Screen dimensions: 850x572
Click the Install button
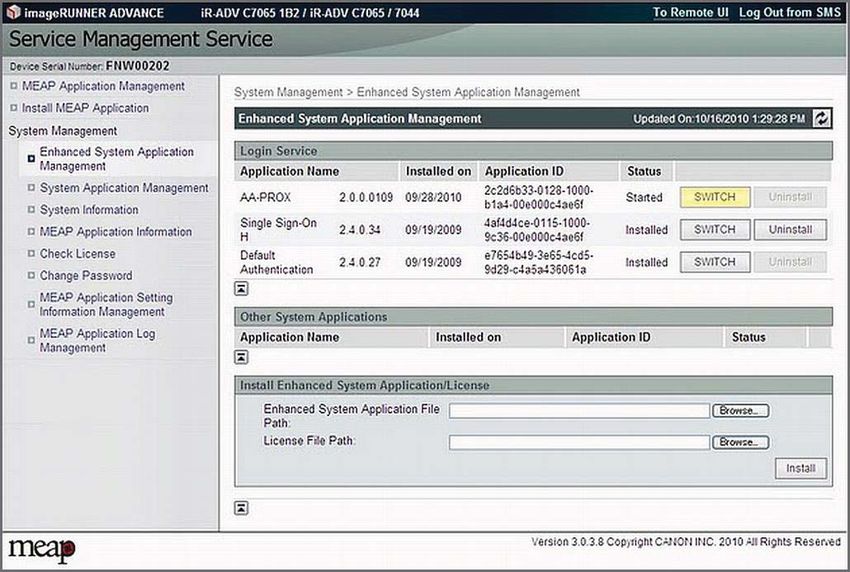pyautogui.click(x=801, y=468)
